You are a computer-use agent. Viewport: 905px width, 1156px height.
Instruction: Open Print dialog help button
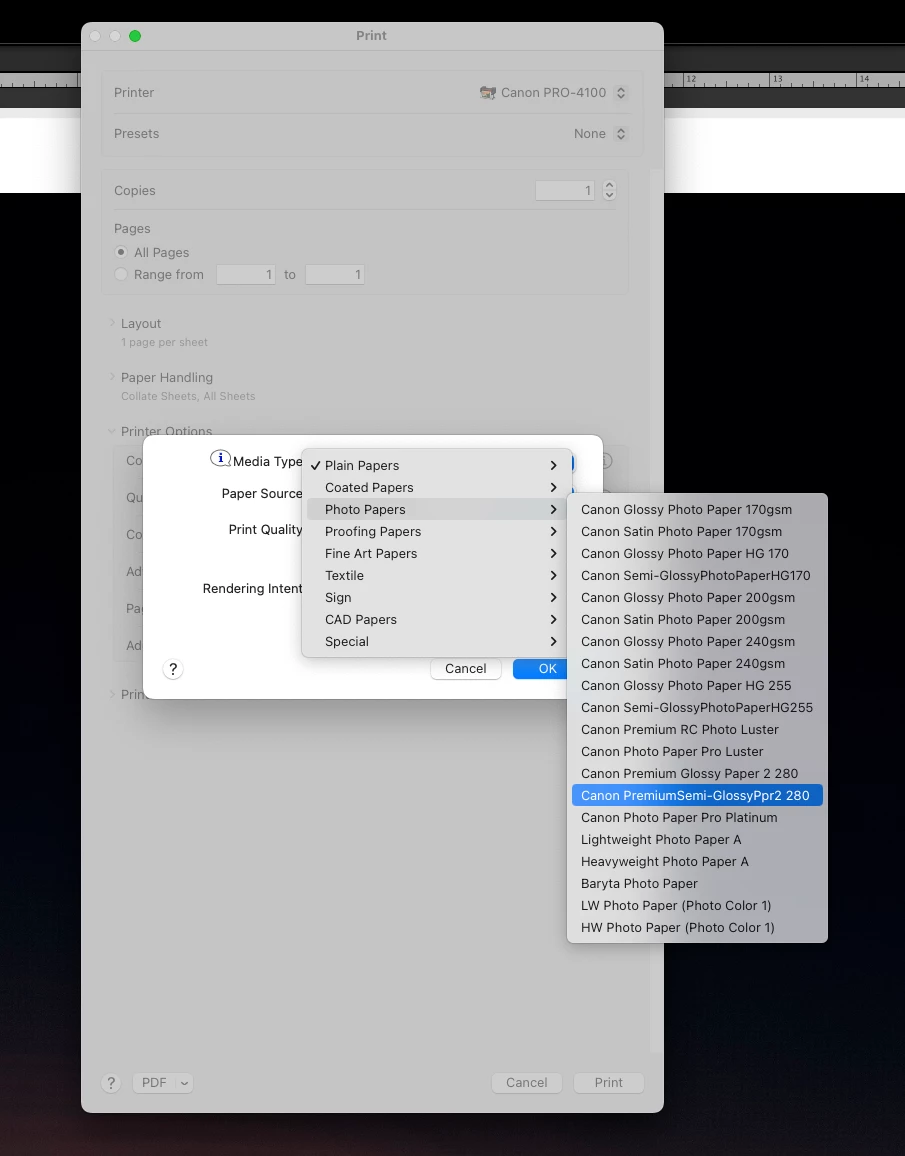(x=111, y=1082)
